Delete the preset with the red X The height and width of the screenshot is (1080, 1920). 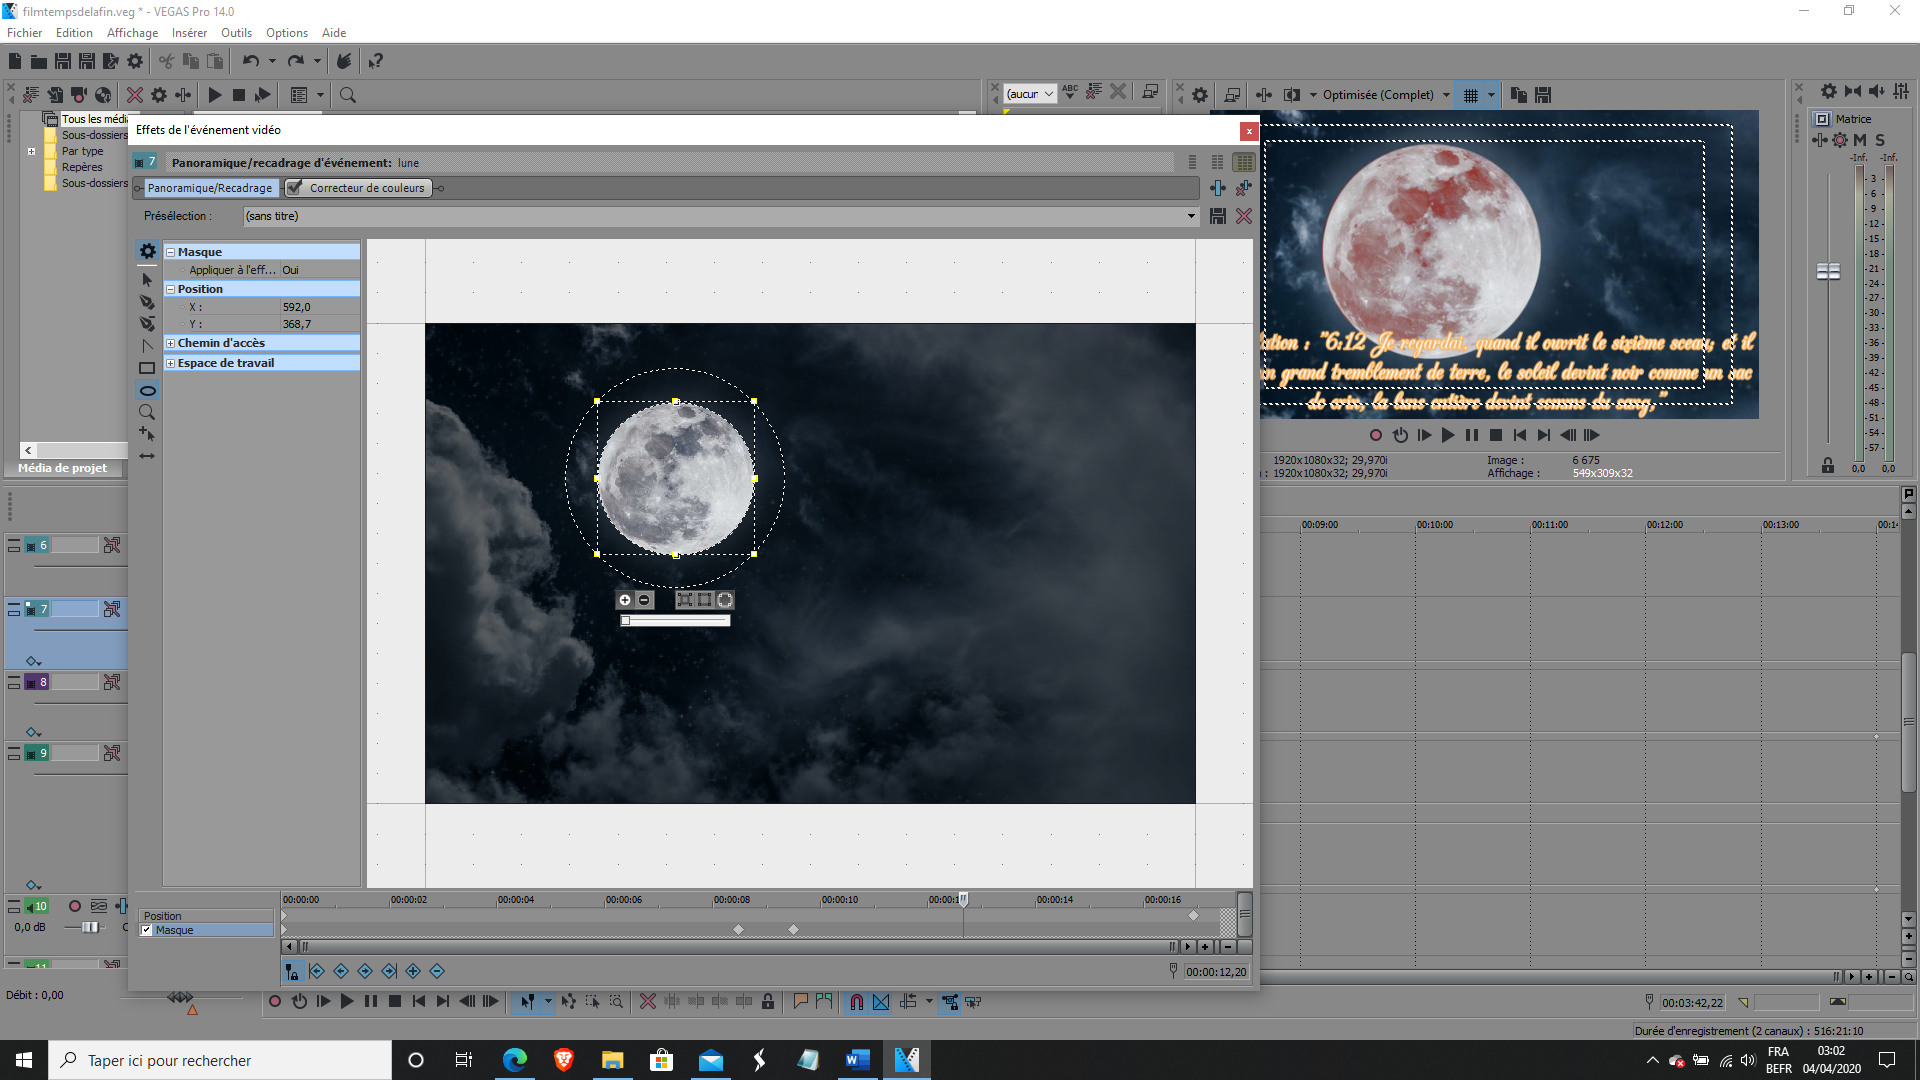1244,216
